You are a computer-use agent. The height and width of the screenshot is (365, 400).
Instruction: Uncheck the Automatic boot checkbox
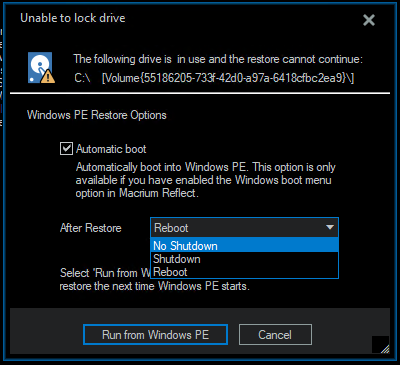coord(66,148)
